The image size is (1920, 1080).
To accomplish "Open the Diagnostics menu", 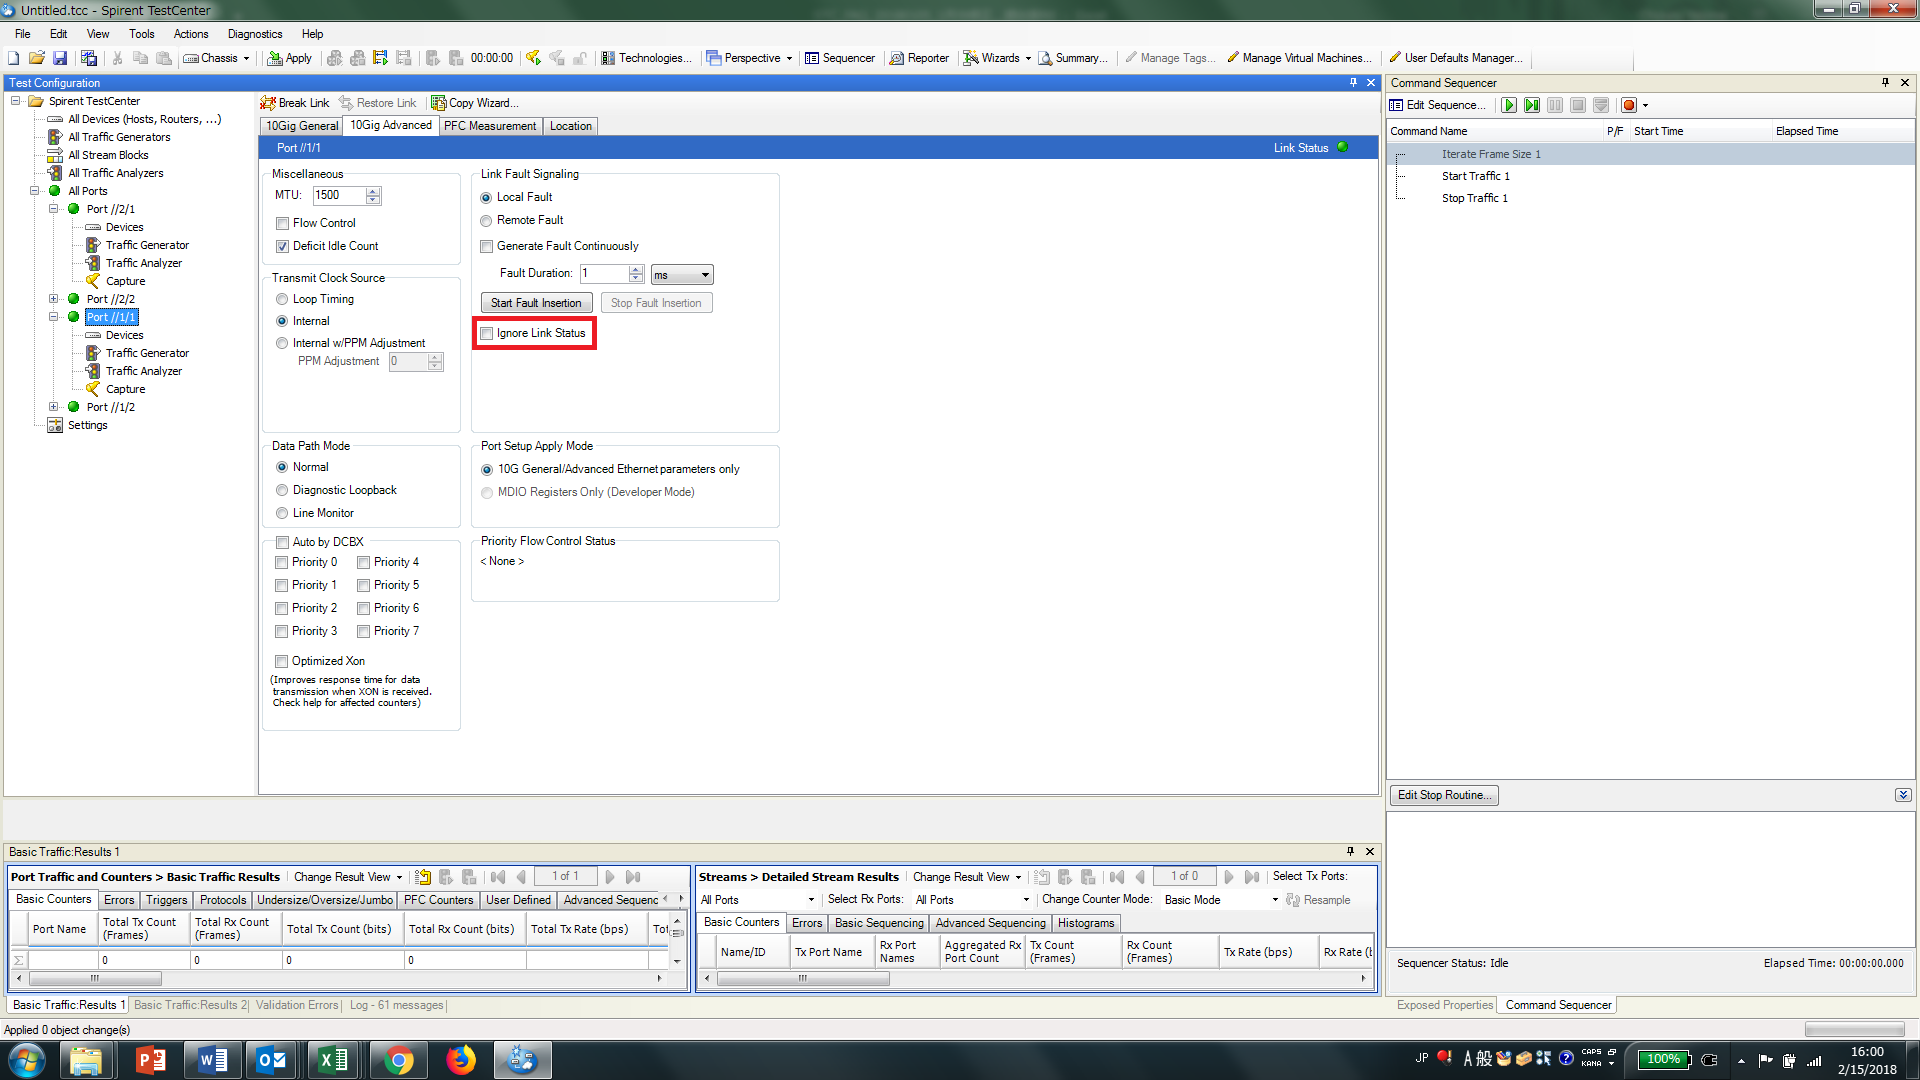I will [x=255, y=34].
